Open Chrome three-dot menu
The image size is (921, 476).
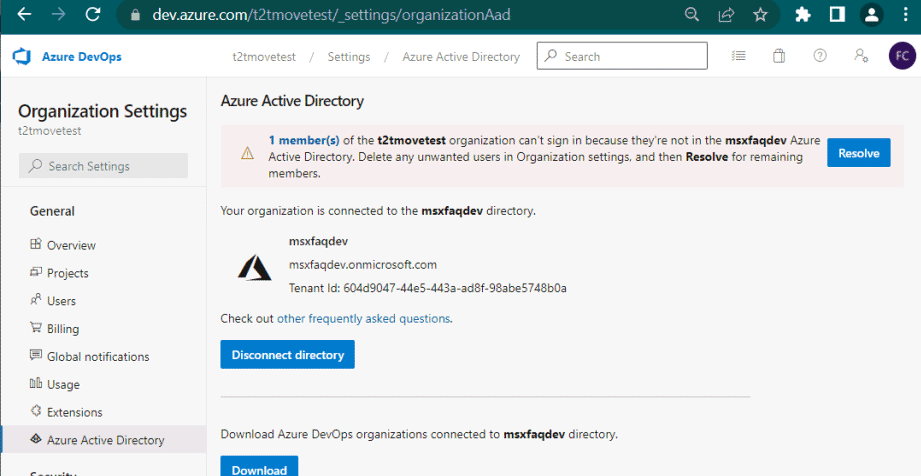(905, 15)
